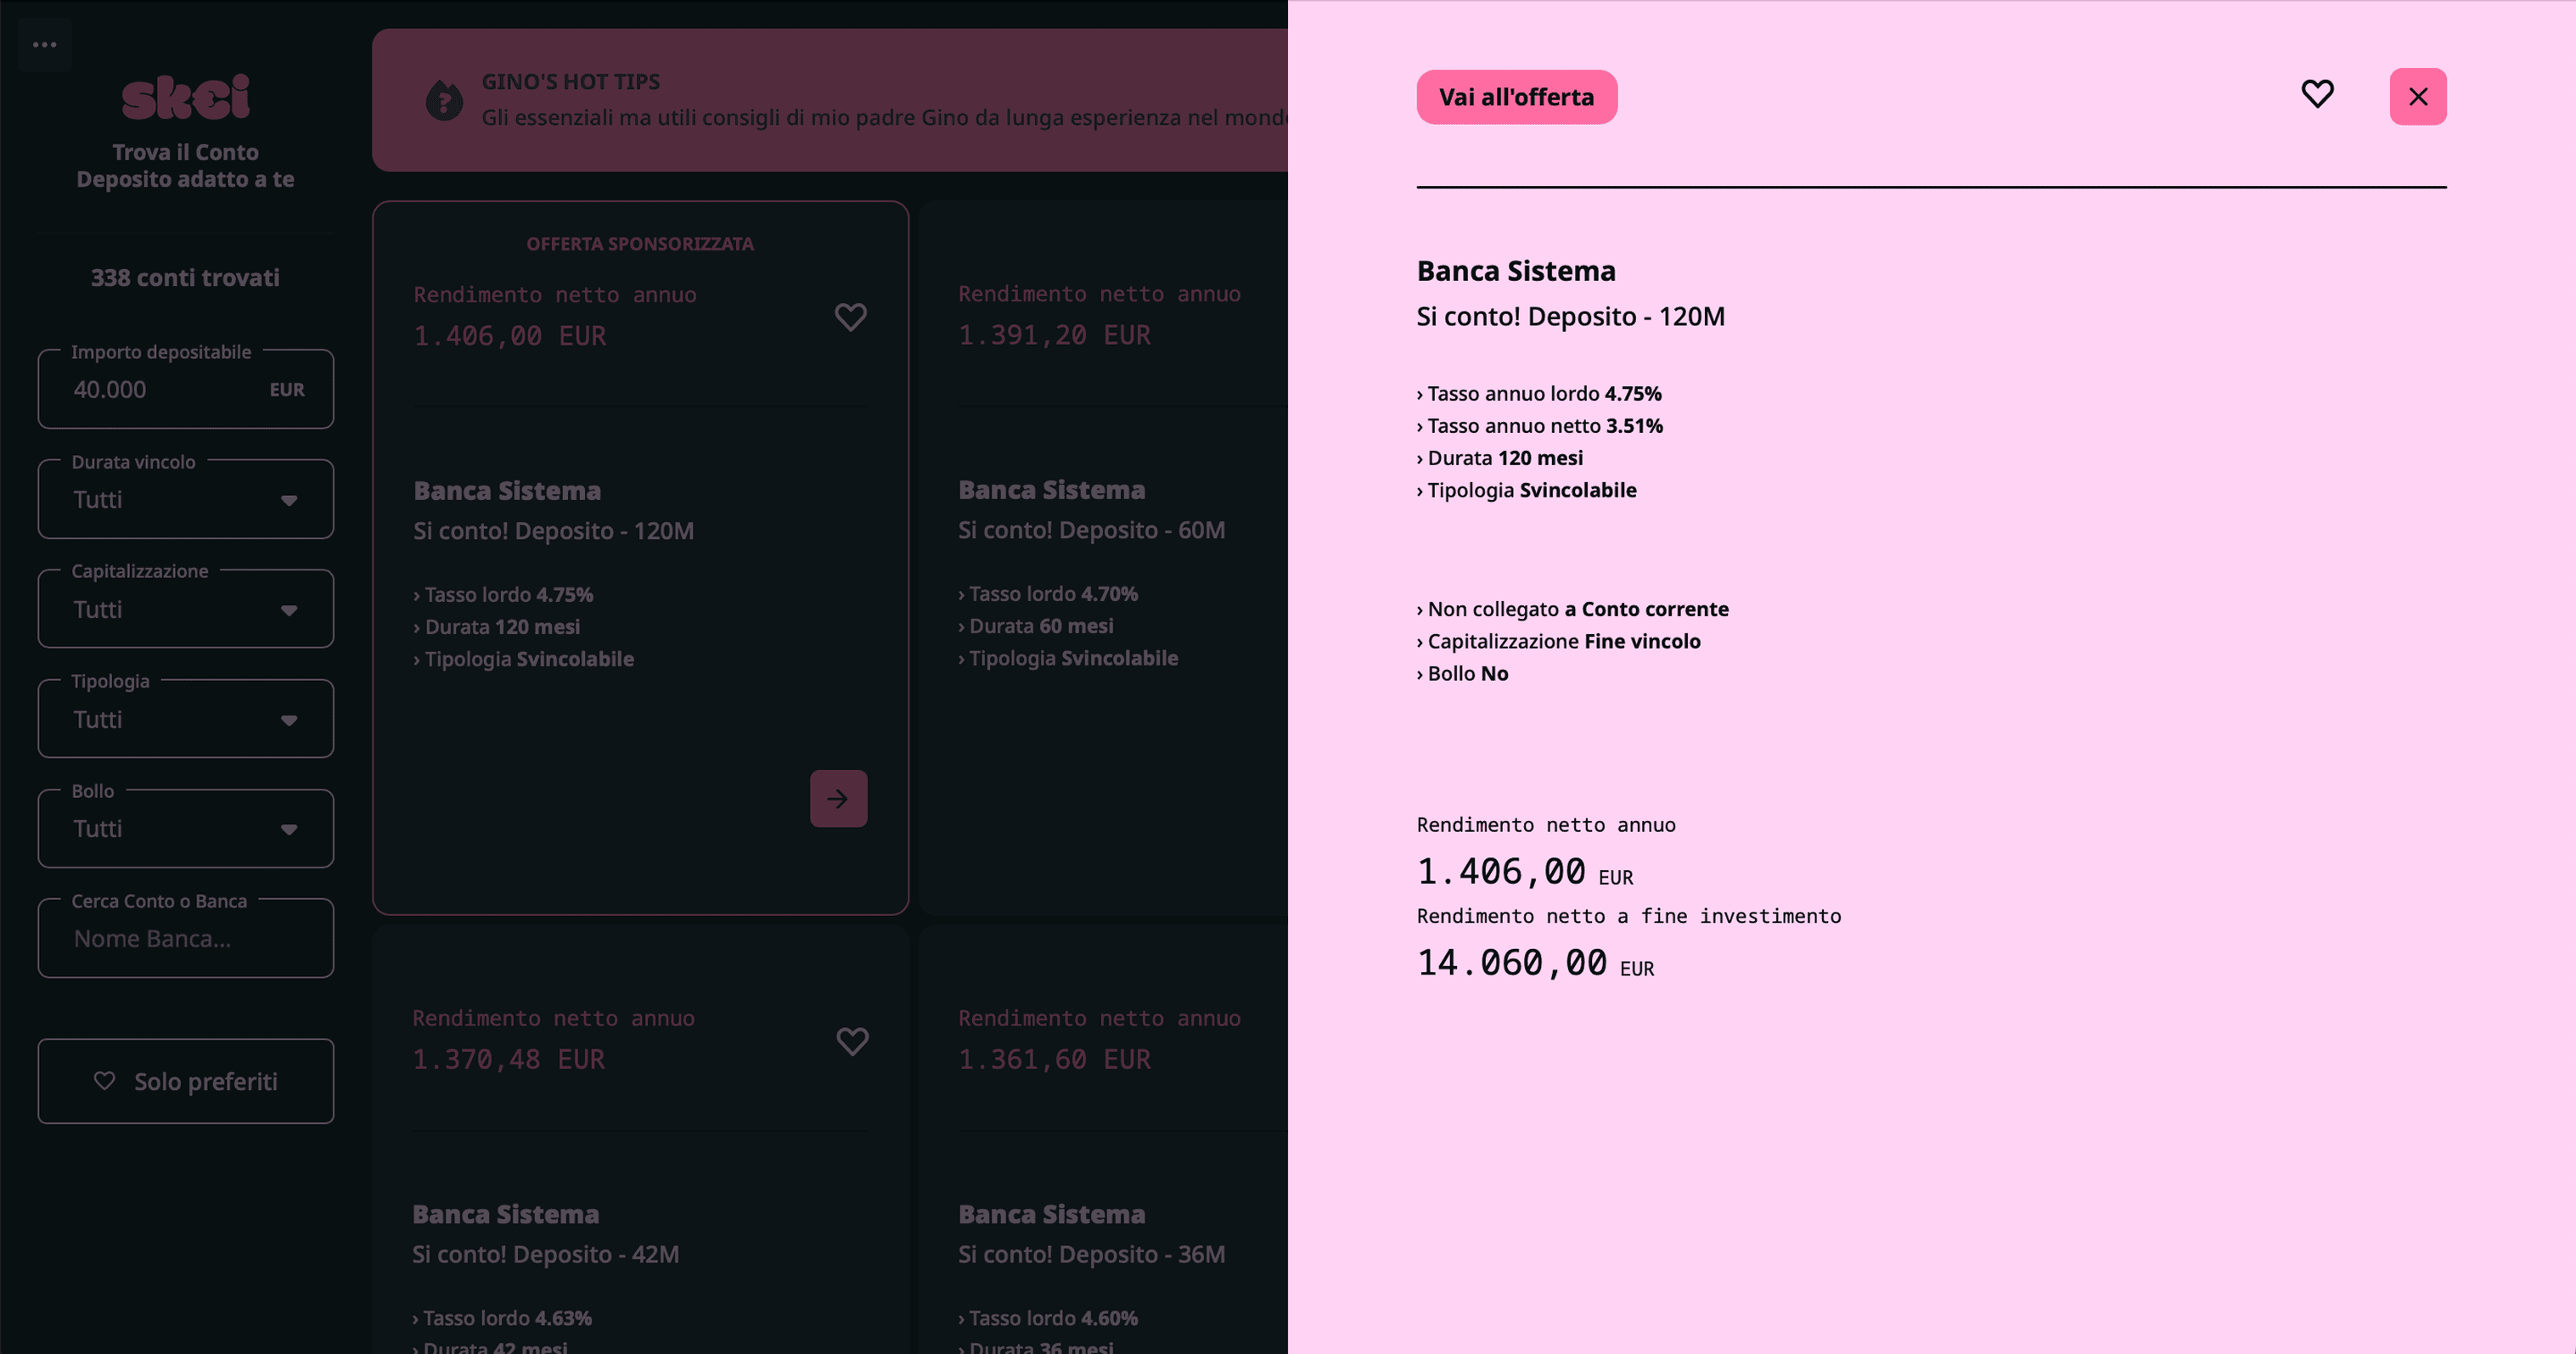Click Tasso annuo netto 3.51% line
Viewport: 2576px width, 1354px height.
[1540, 426]
